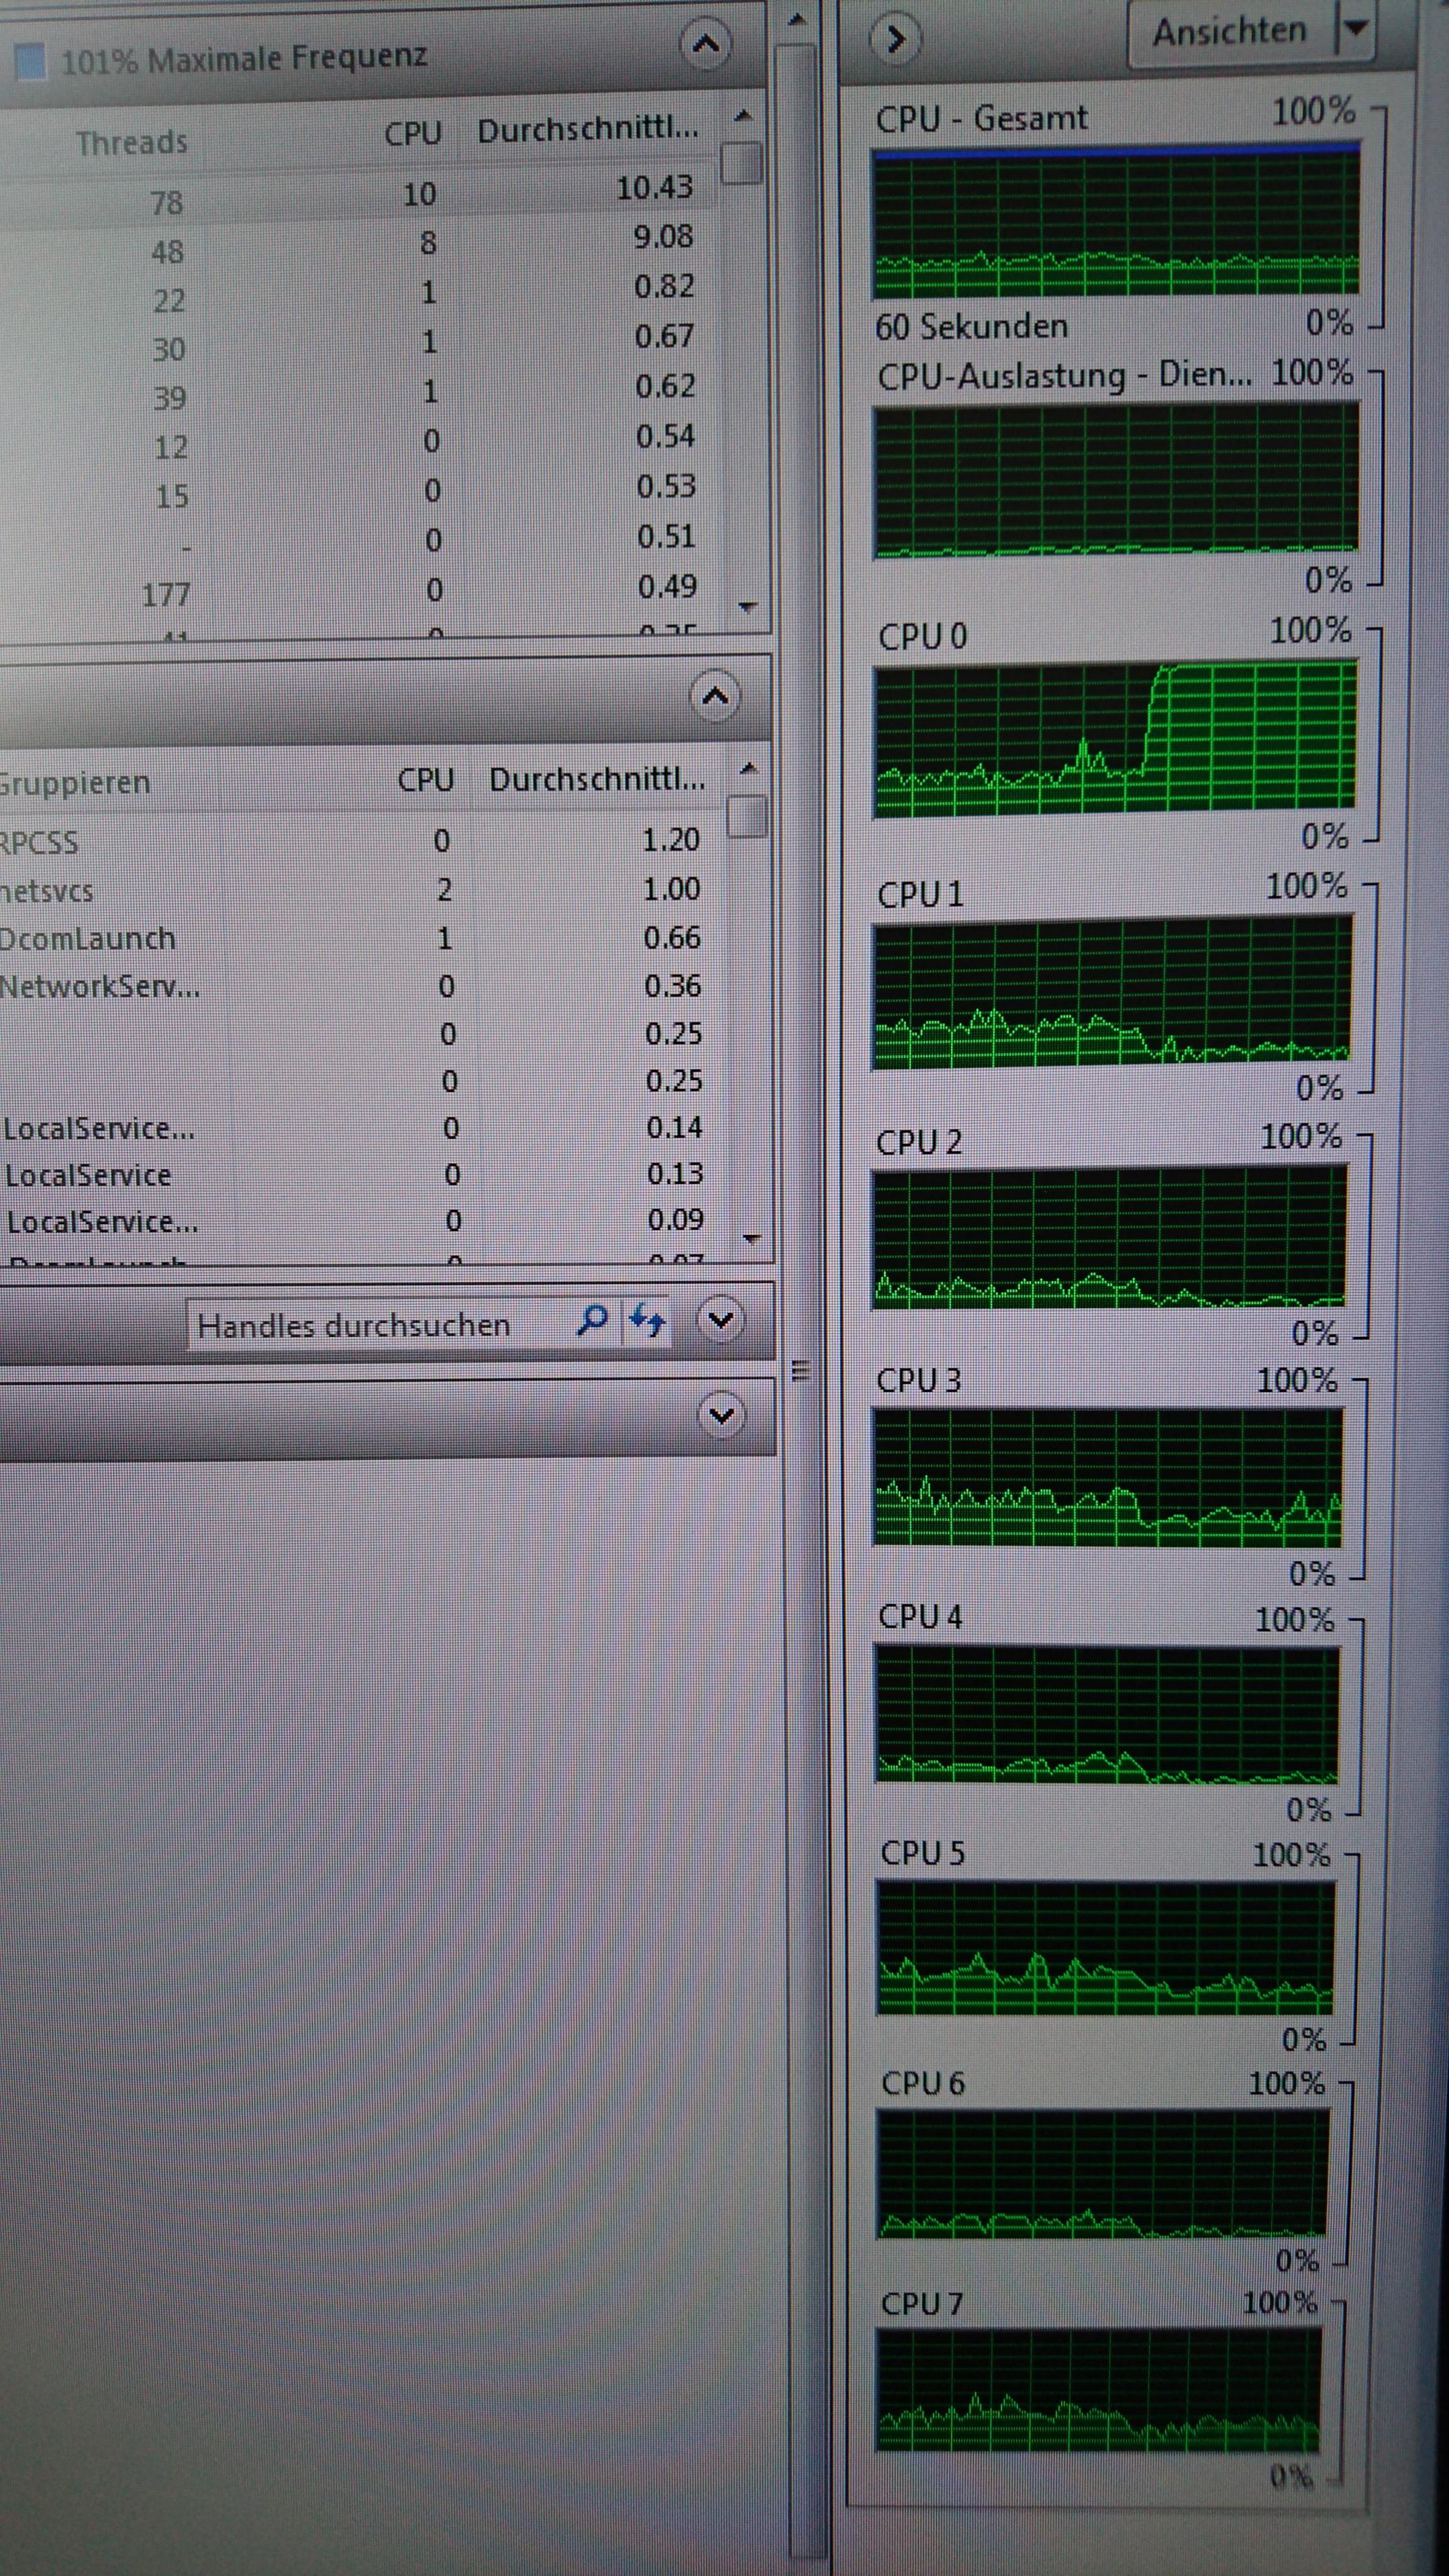This screenshot has height=2576, width=1449.
Task: Sort services by Gruppieren column header
Action: [75, 782]
